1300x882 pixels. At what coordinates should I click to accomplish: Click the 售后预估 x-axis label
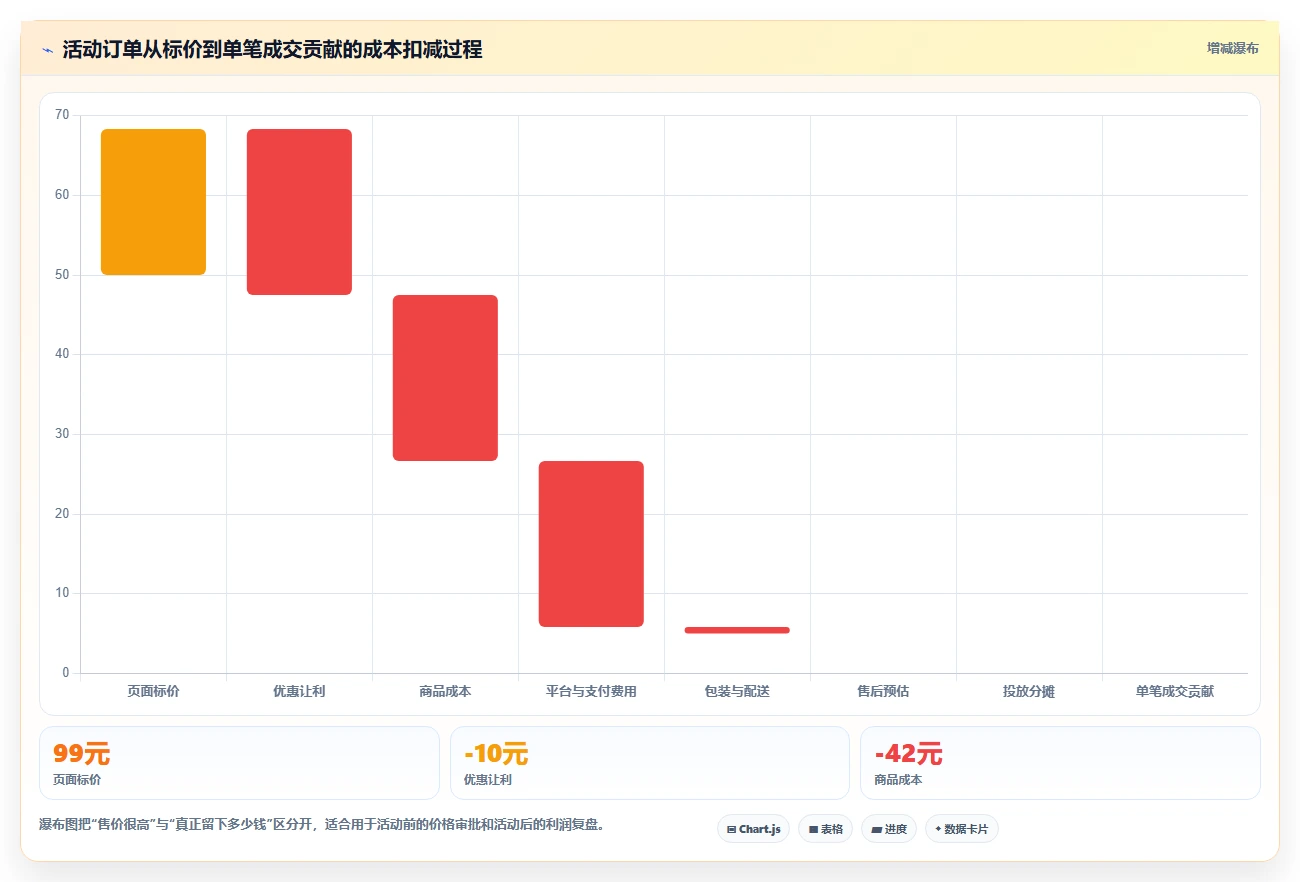tap(883, 691)
